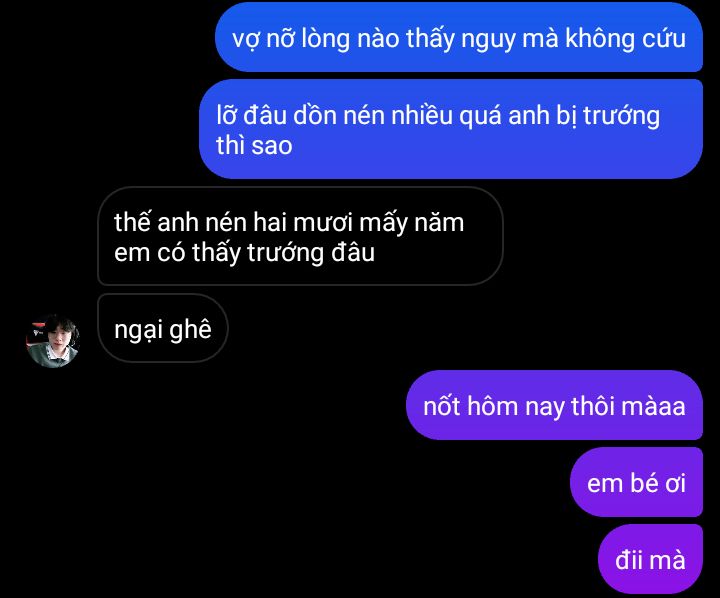Select the message "vợ nỡ lòng nào thấy nguy mà không cứu"
Screen dimensions: 720x598
click(x=459, y=38)
